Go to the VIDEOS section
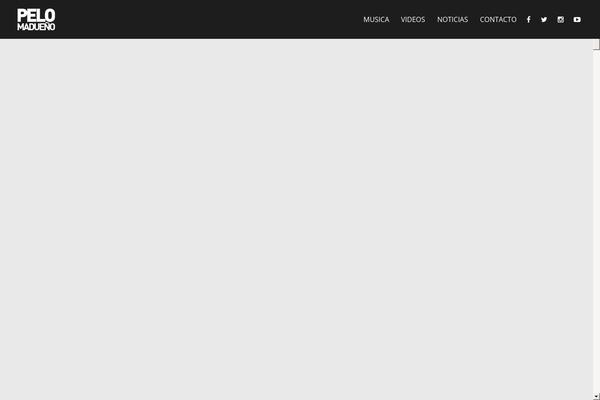 413,20
